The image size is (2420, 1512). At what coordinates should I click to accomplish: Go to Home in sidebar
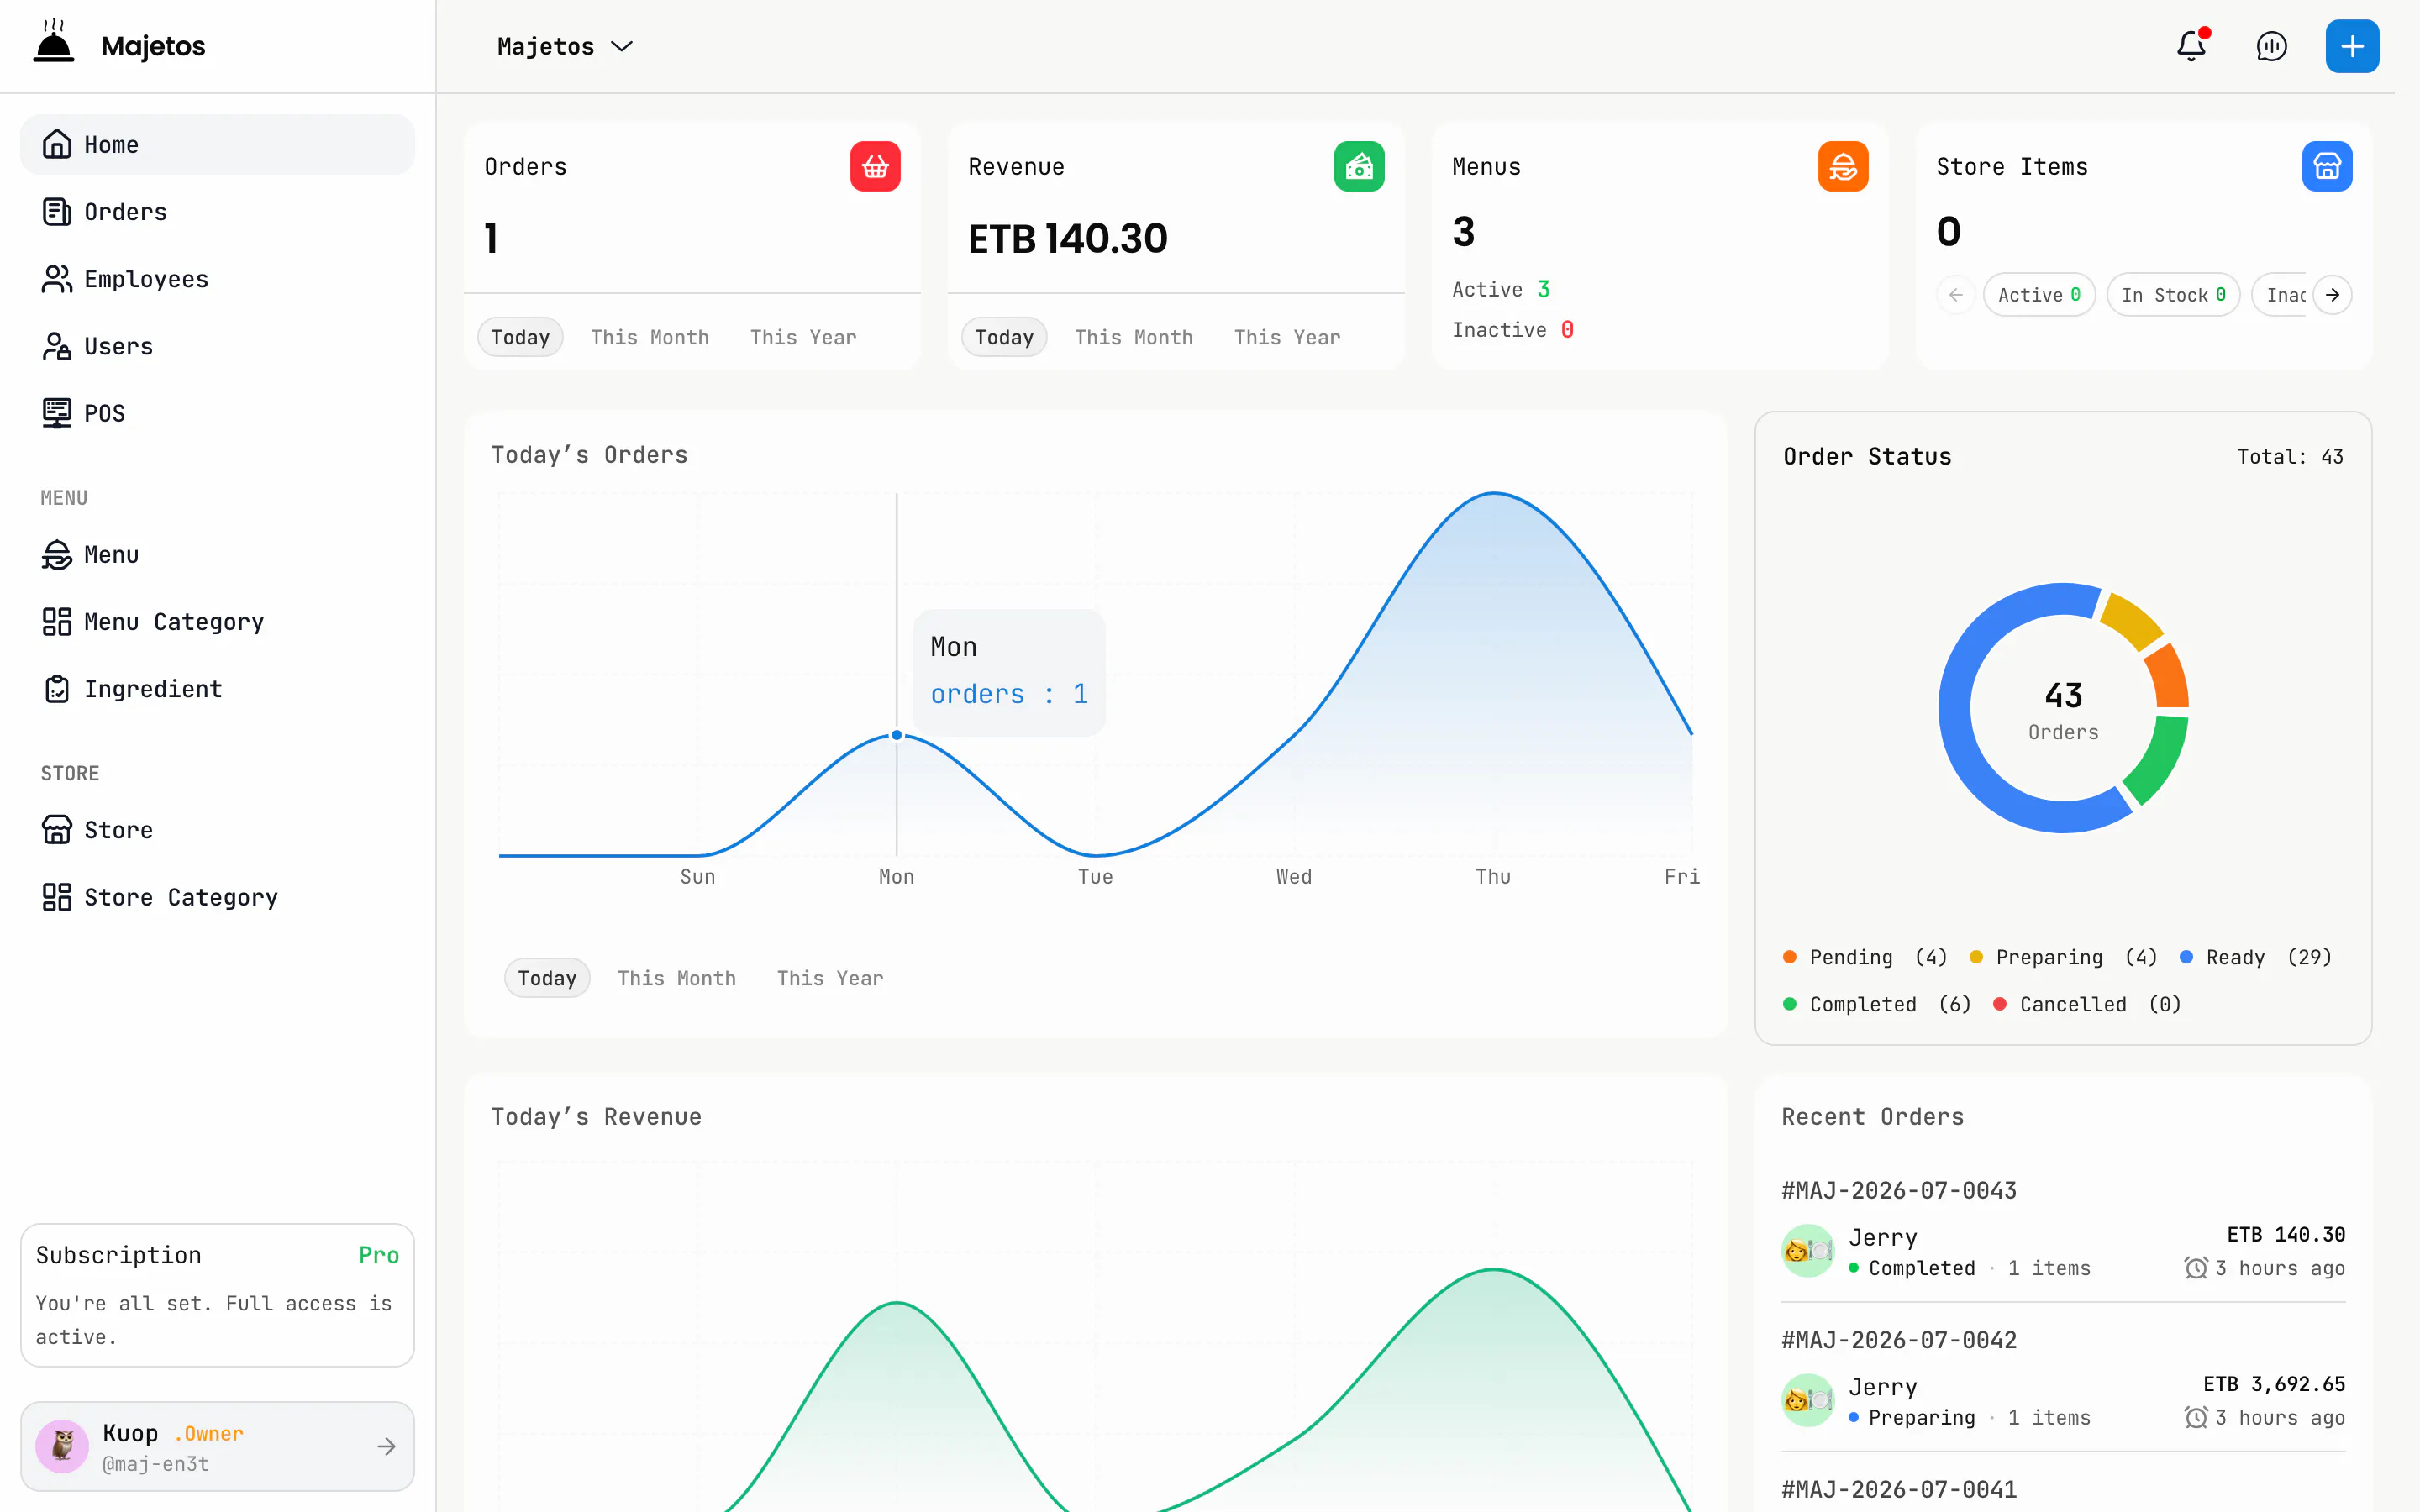[217, 144]
